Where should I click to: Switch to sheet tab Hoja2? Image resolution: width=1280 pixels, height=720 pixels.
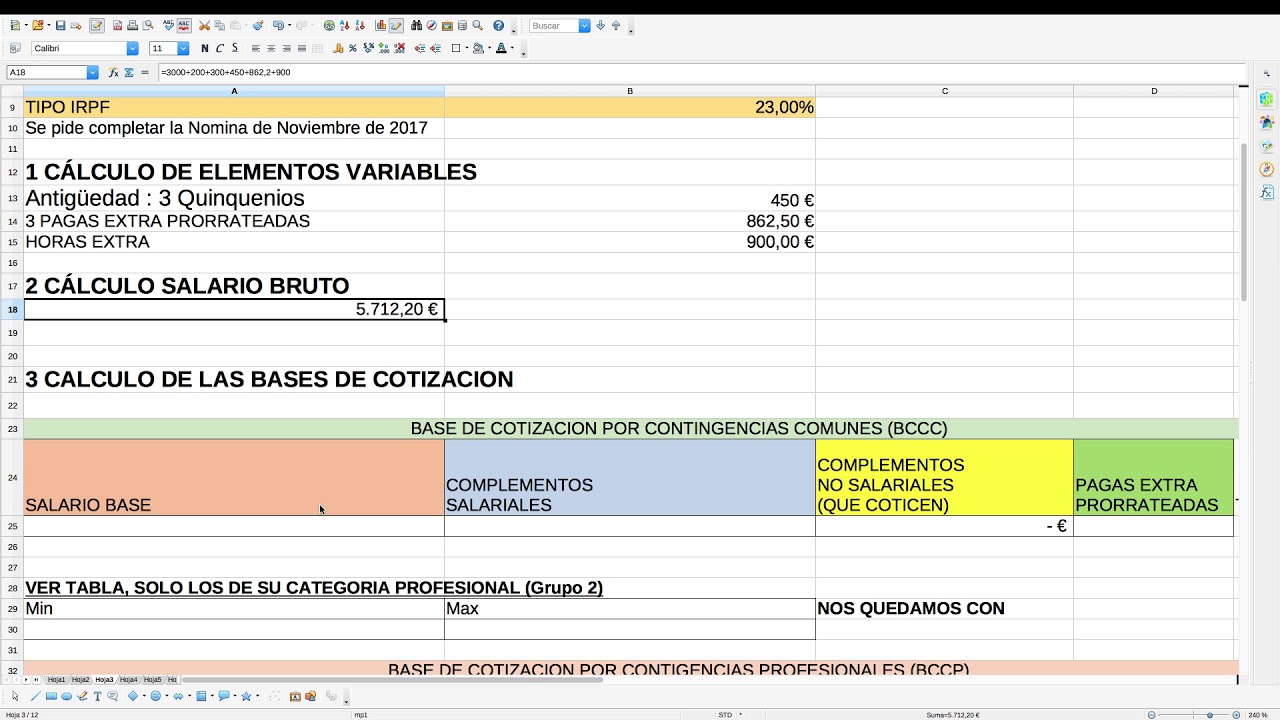pyautogui.click(x=80, y=680)
